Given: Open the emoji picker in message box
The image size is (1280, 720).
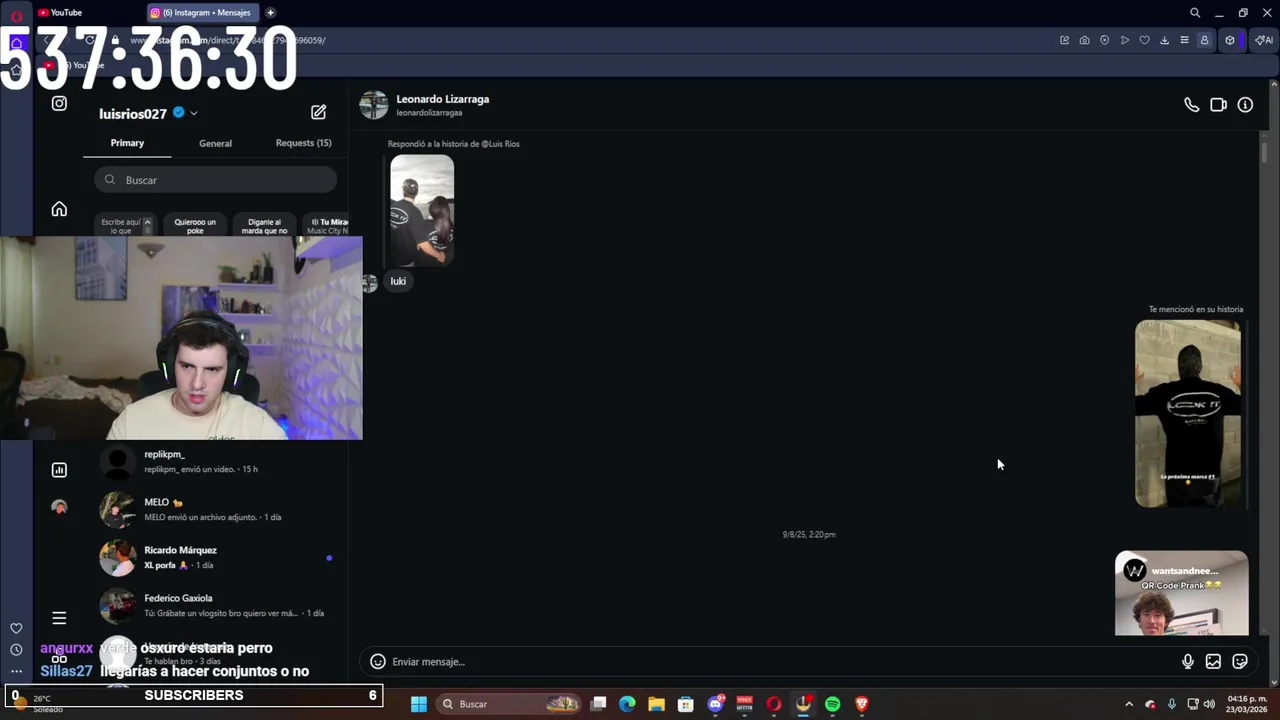Looking at the screenshot, I should [377, 661].
